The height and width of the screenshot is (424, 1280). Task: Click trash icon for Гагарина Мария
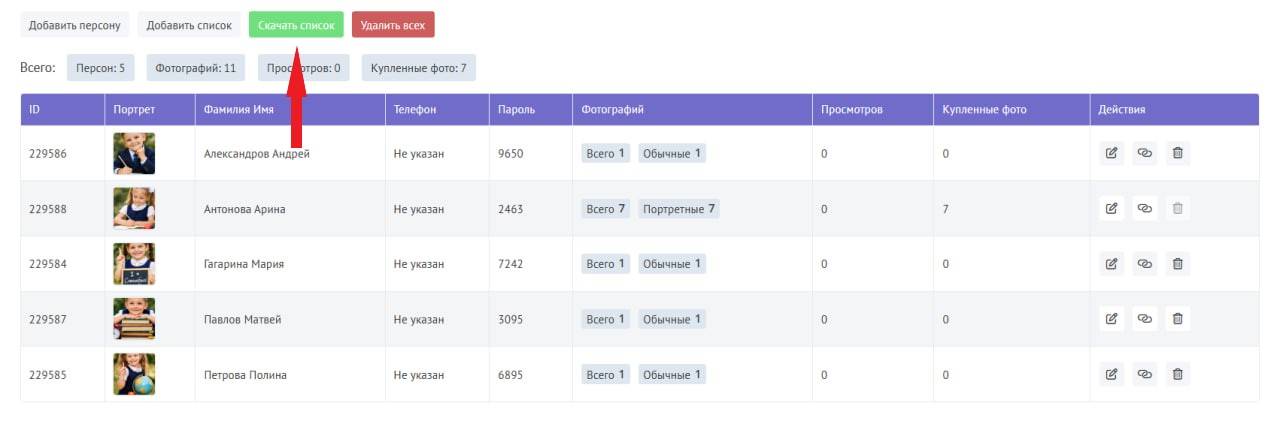1178,264
